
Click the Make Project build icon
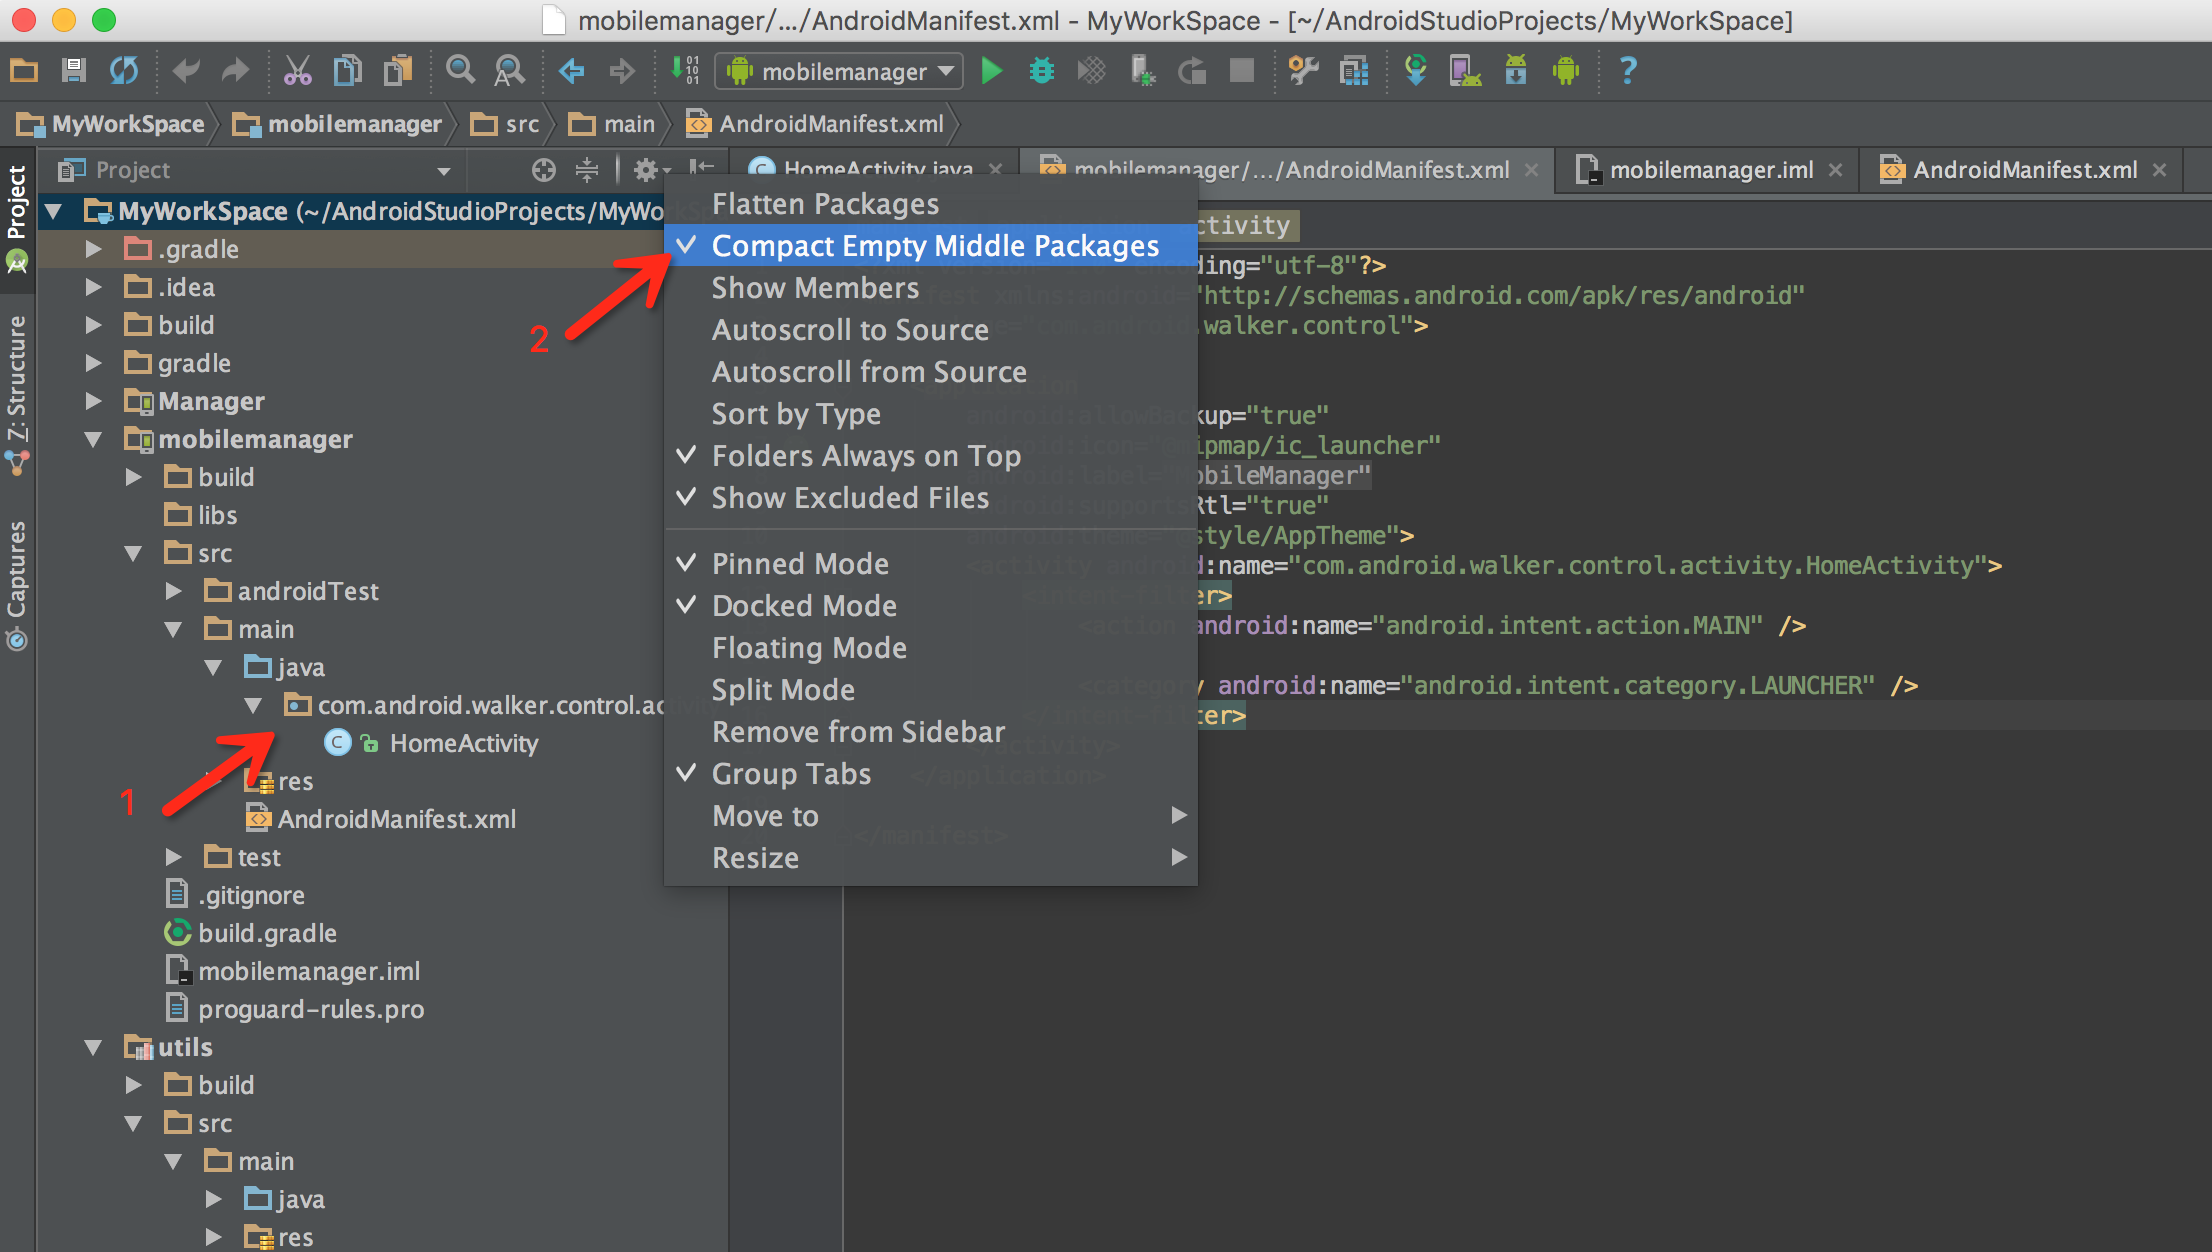click(x=685, y=71)
